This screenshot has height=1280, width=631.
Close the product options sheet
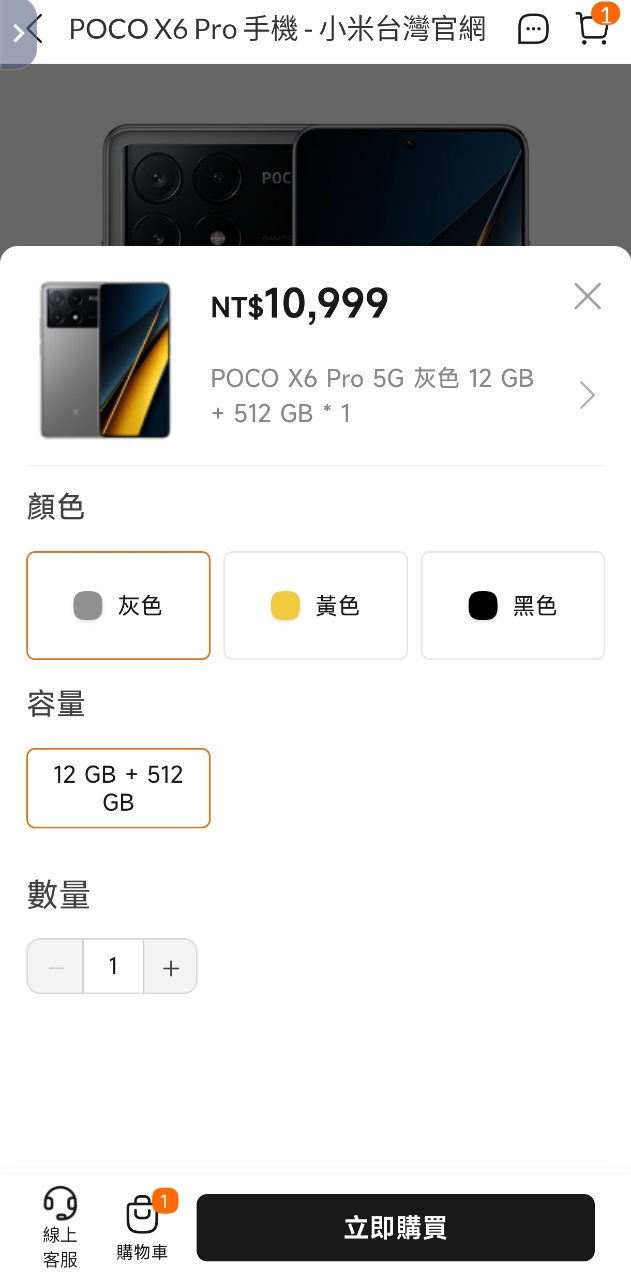(x=587, y=296)
